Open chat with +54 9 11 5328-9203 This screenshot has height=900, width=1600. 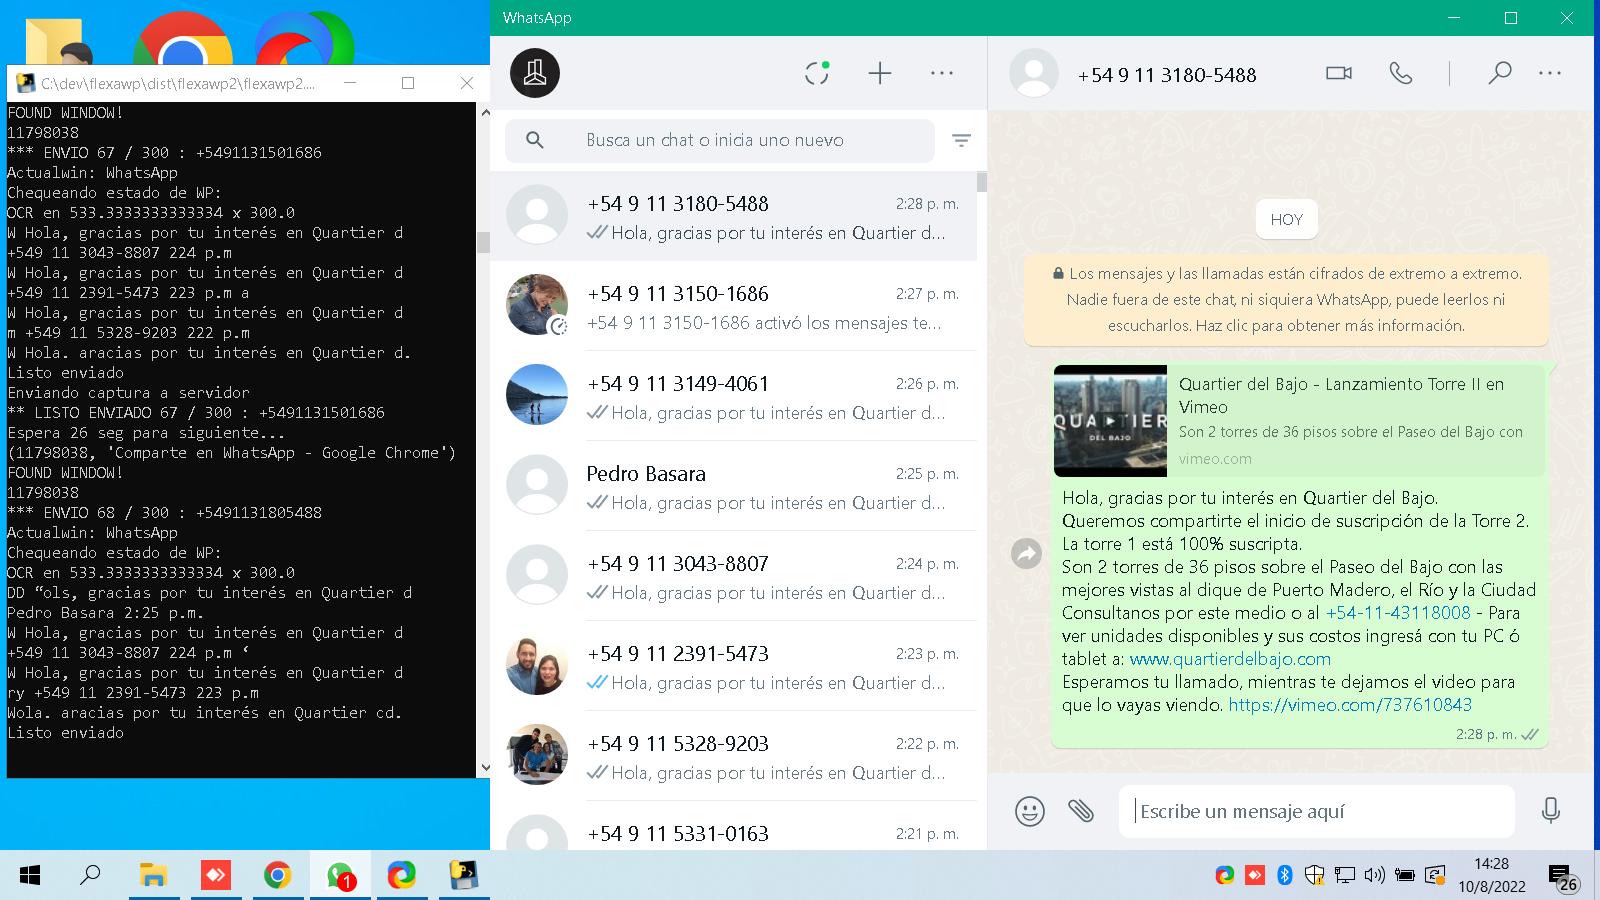click(x=733, y=756)
